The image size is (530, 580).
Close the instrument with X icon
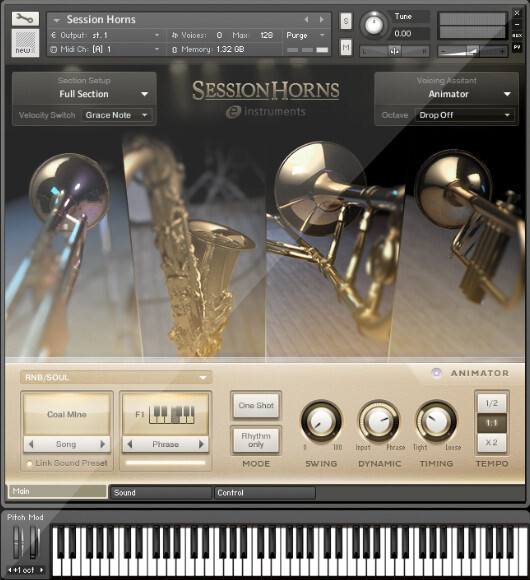517,13
